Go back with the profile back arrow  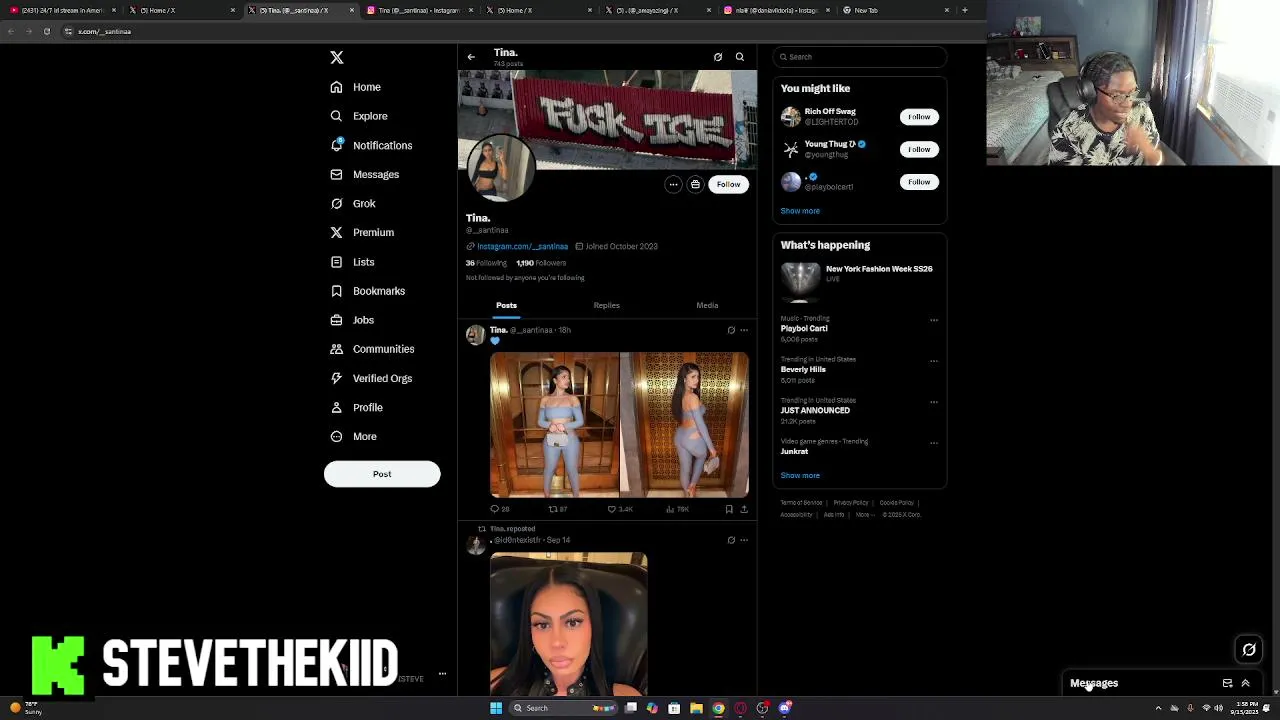pyautogui.click(x=471, y=57)
